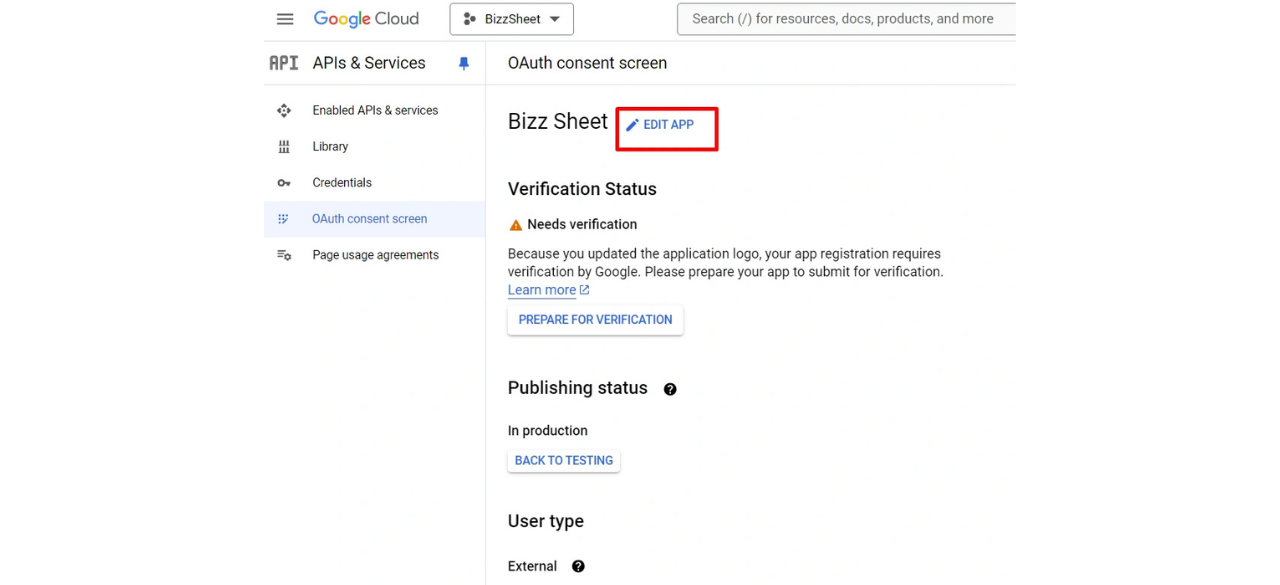Open Enabled APIs & services in sidebar

pyautogui.click(x=374, y=110)
